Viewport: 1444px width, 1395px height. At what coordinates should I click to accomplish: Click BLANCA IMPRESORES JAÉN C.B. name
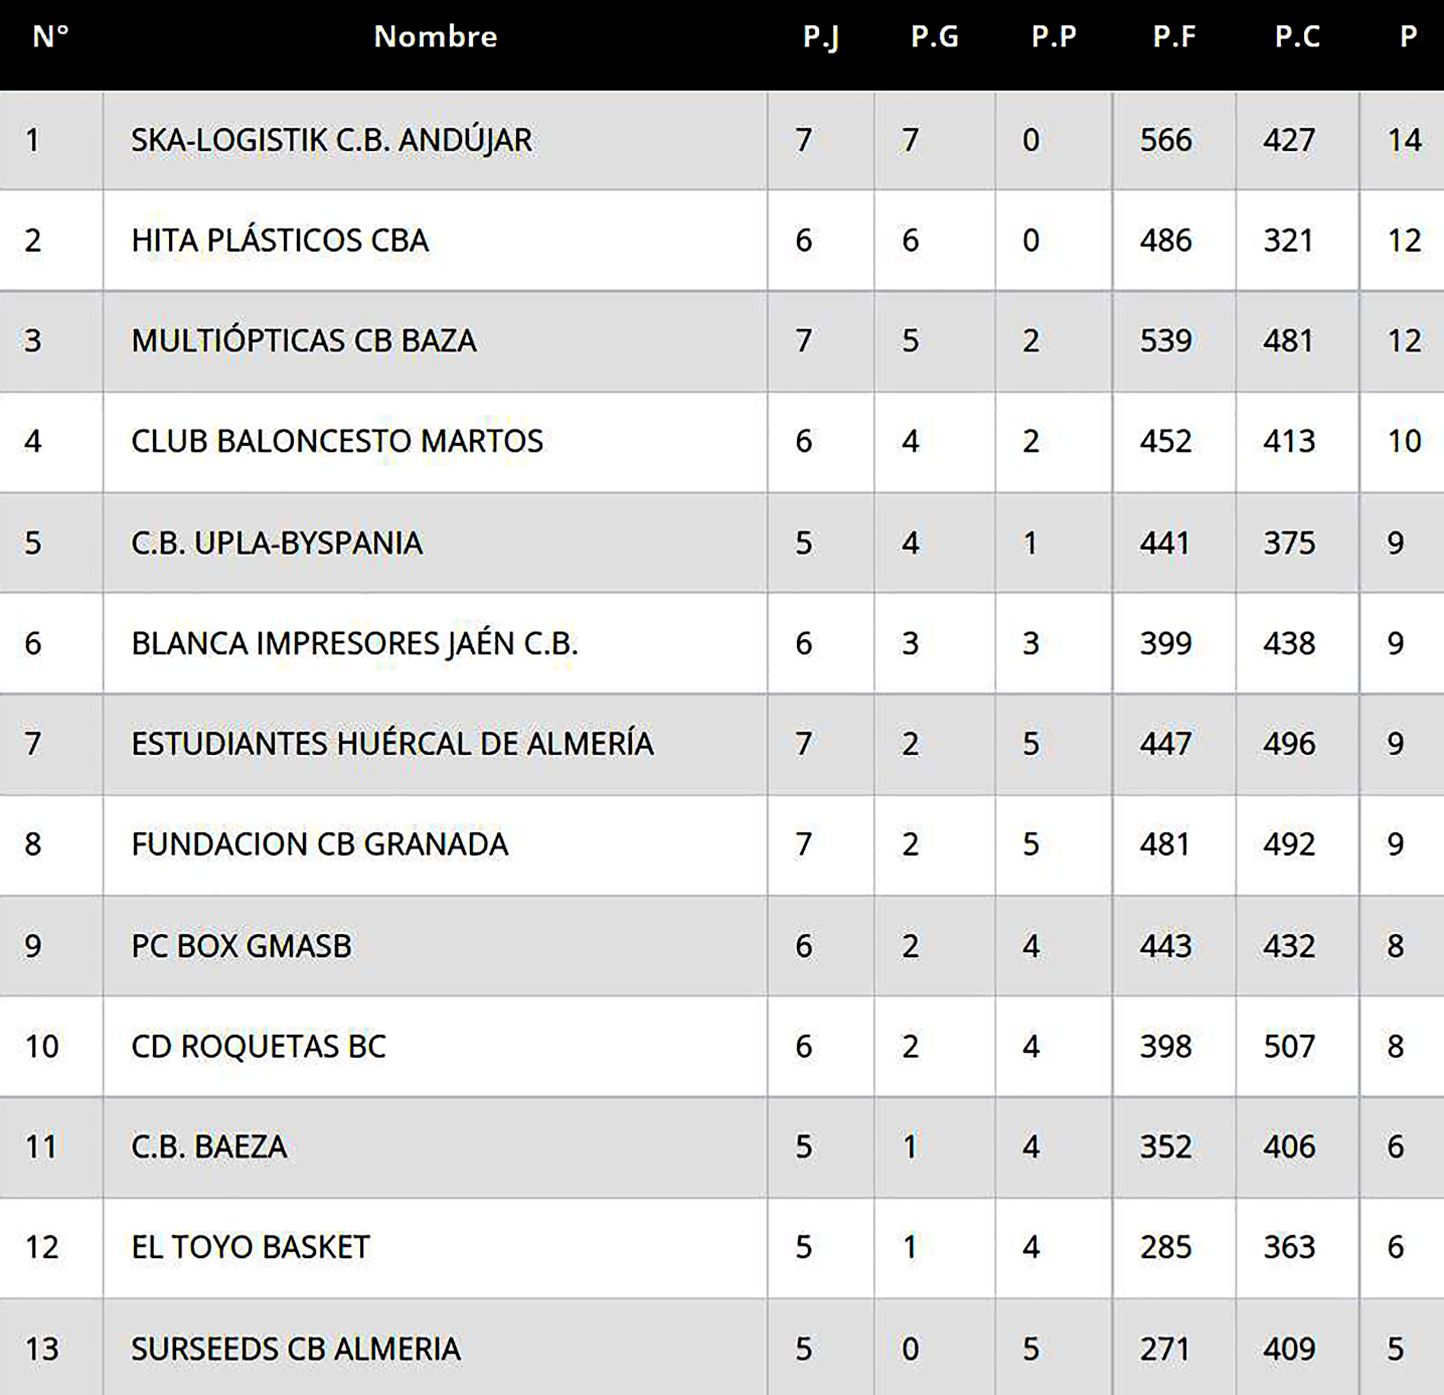tap(354, 643)
